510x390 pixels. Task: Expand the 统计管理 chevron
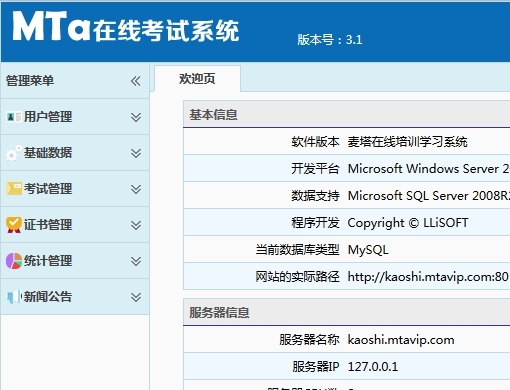coord(136,261)
